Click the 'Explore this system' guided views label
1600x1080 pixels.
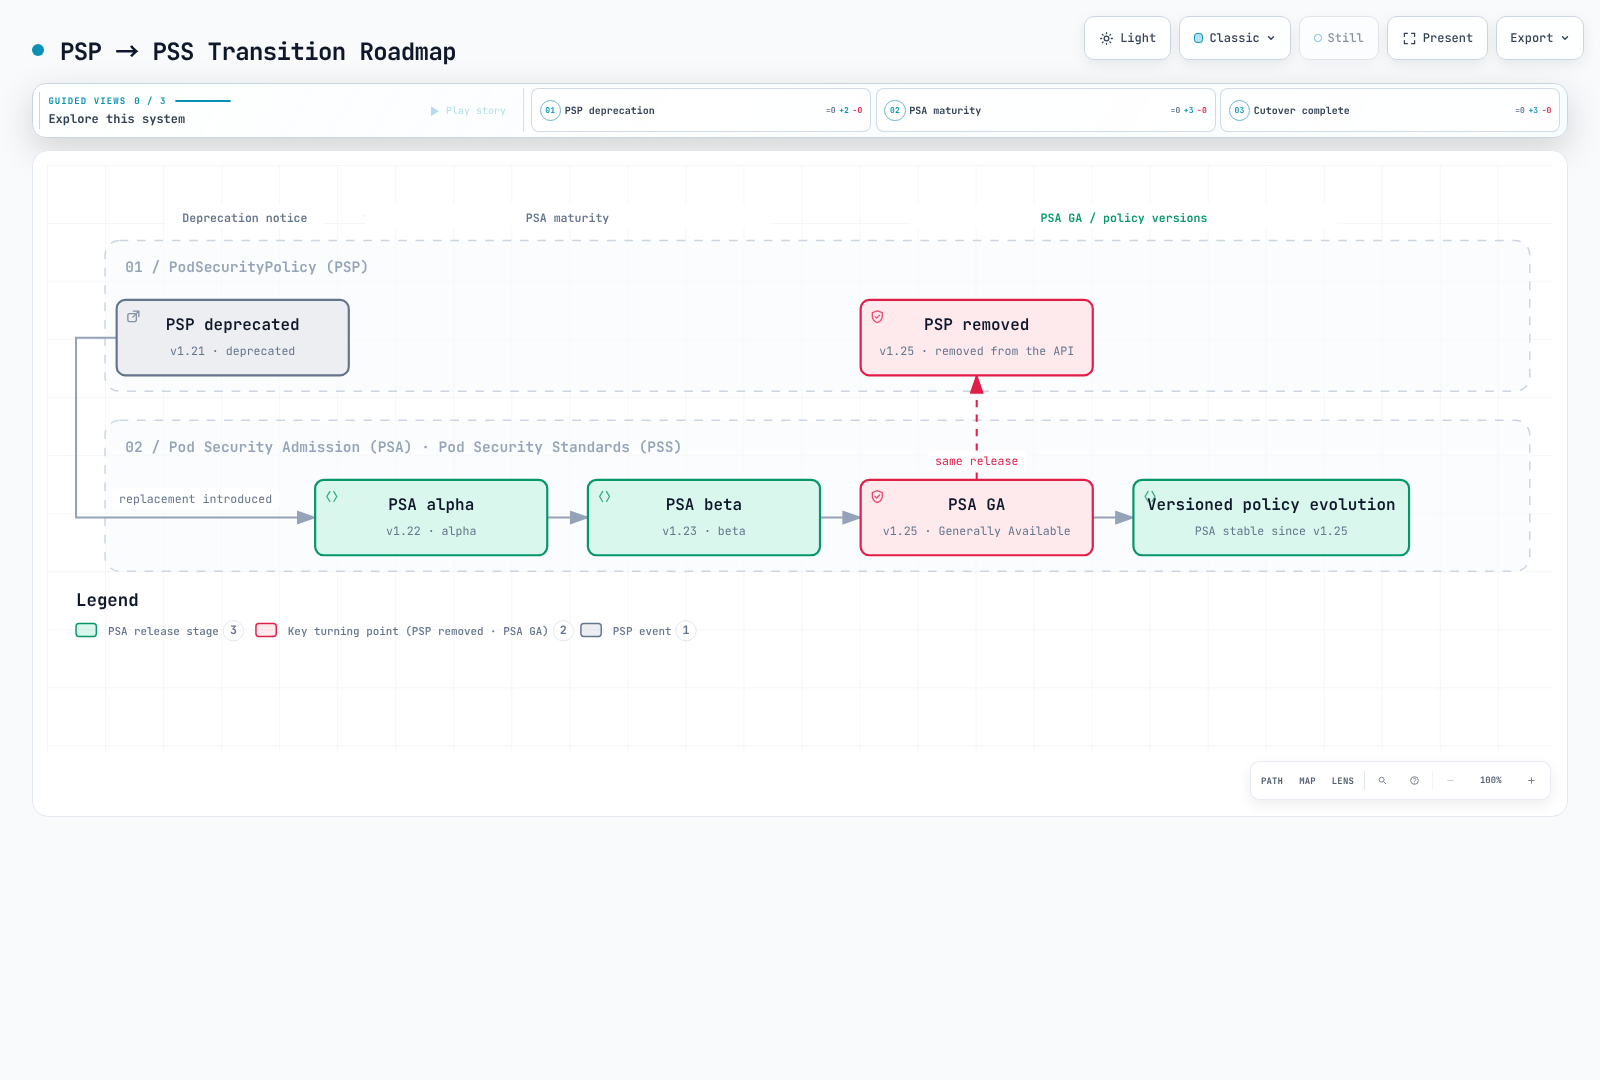click(x=117, y=119)
